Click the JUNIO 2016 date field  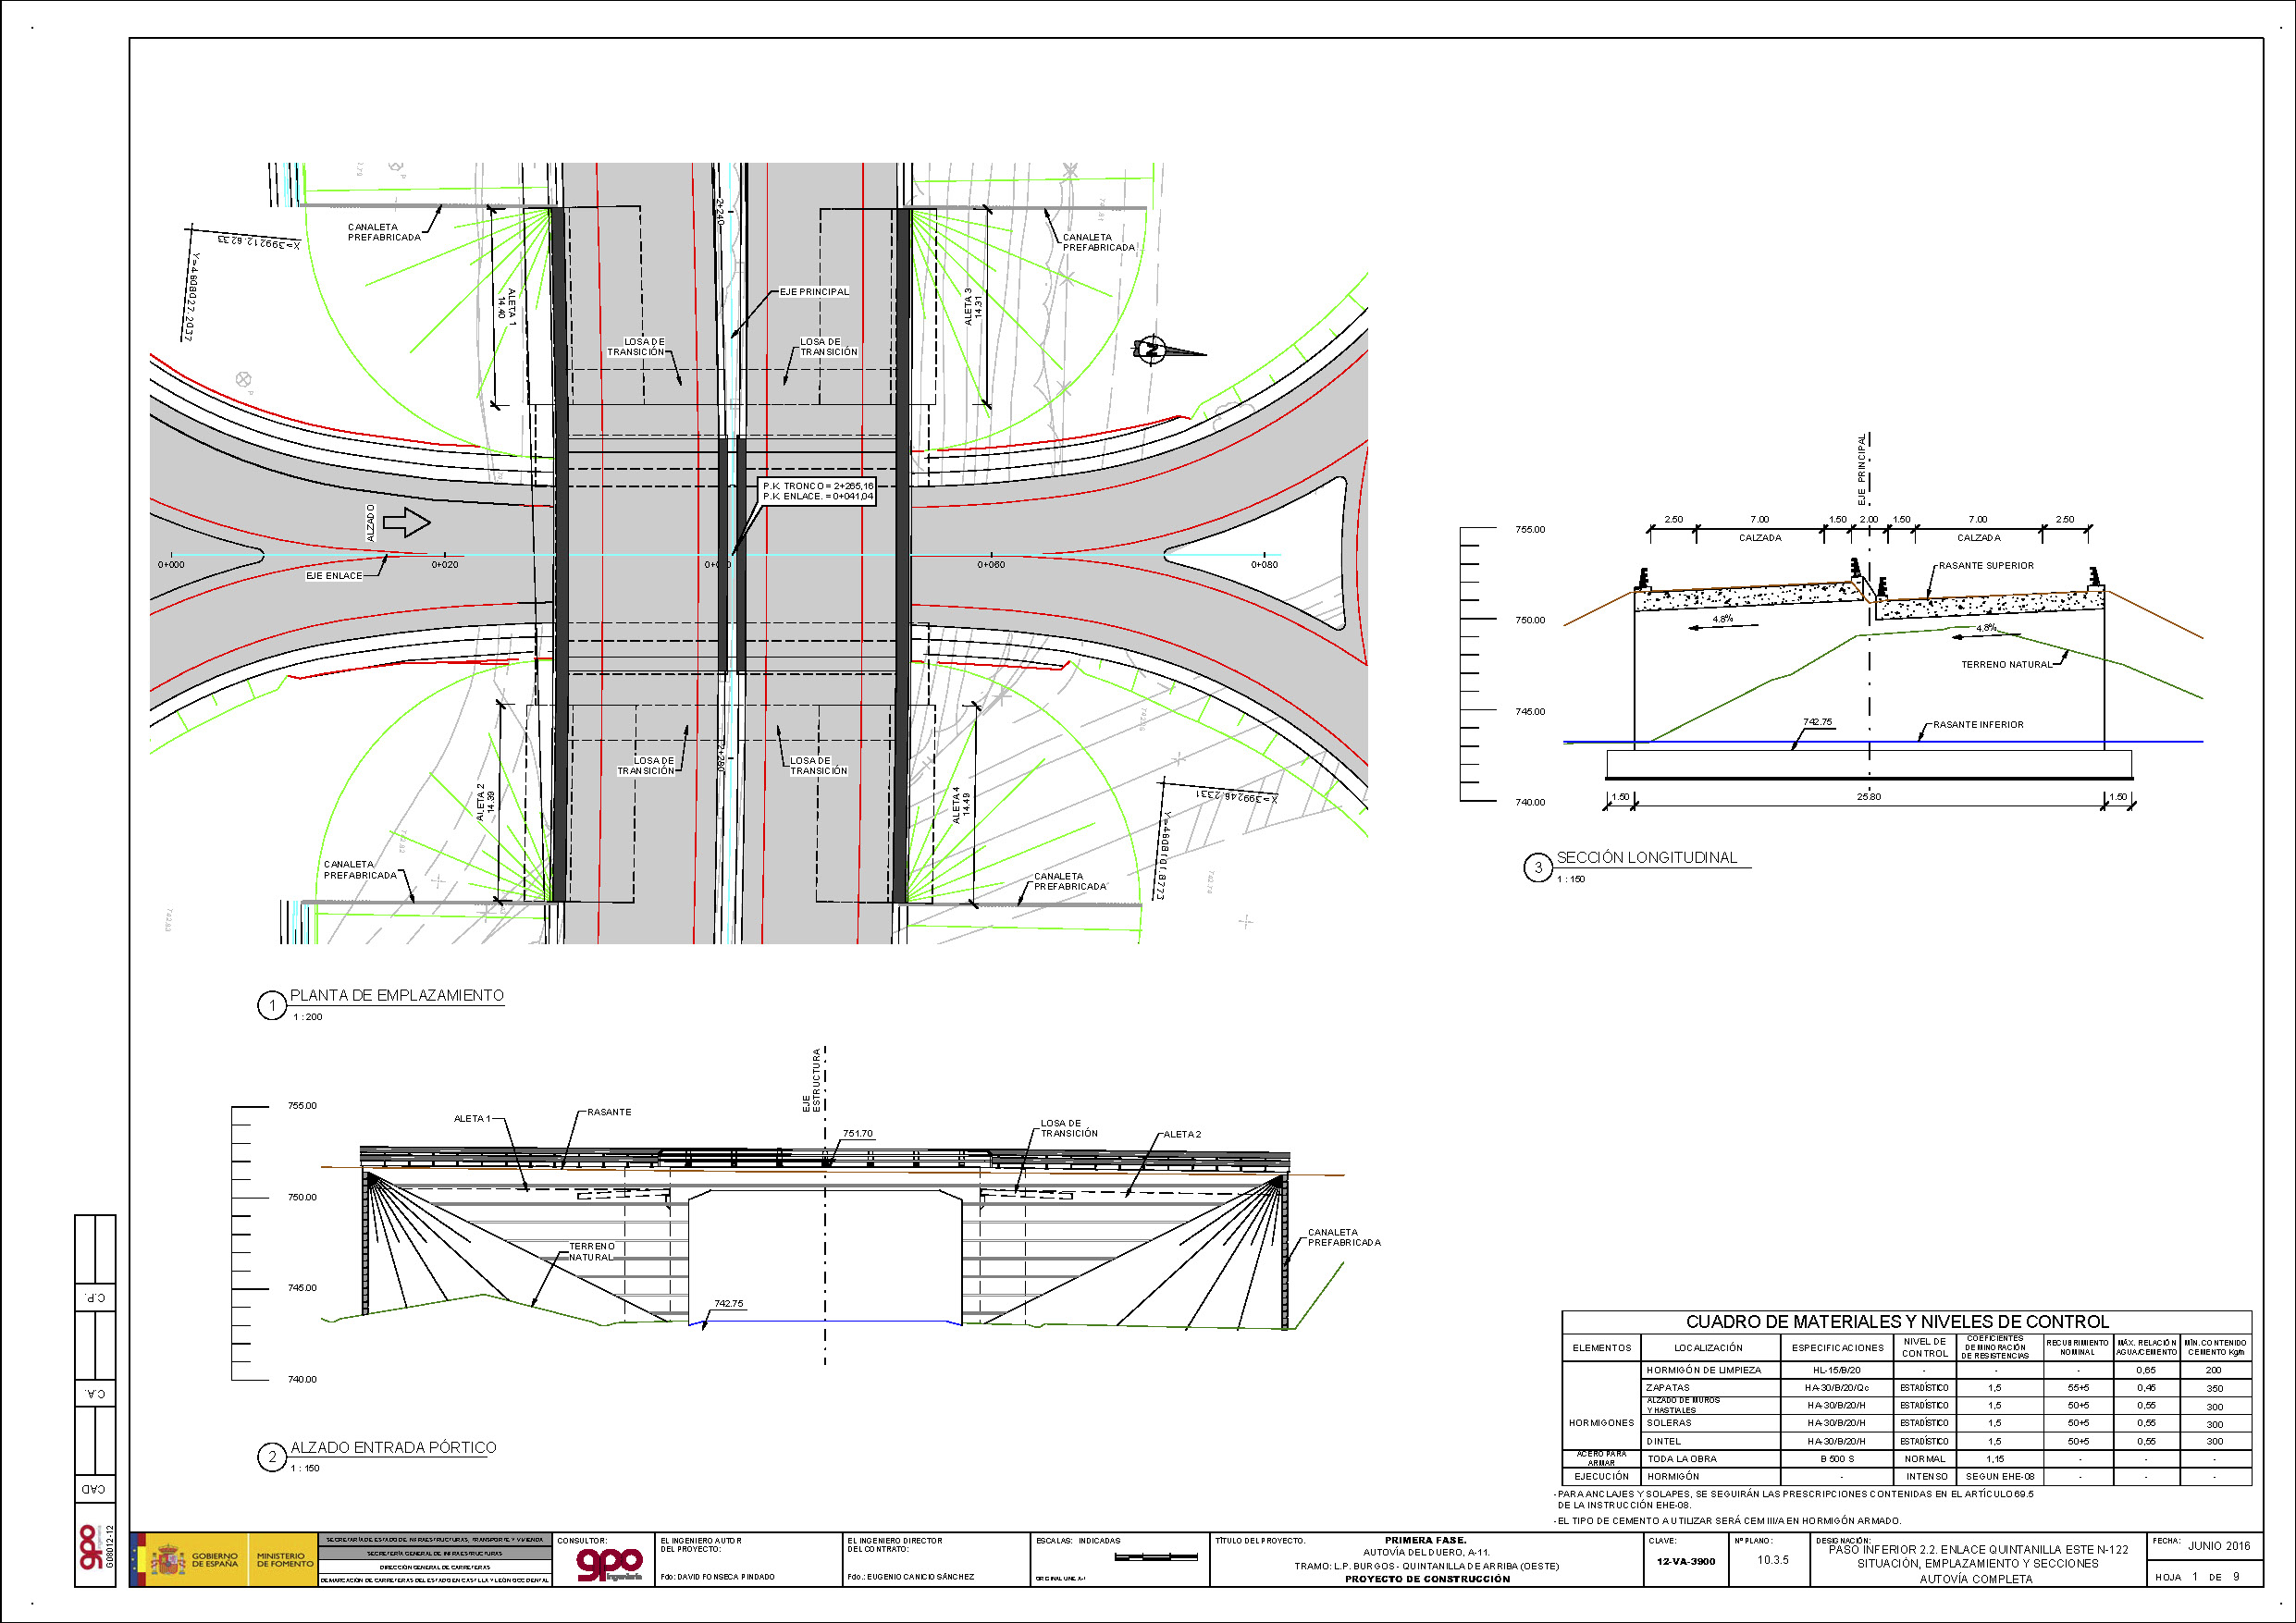tap(2219, 1546)
